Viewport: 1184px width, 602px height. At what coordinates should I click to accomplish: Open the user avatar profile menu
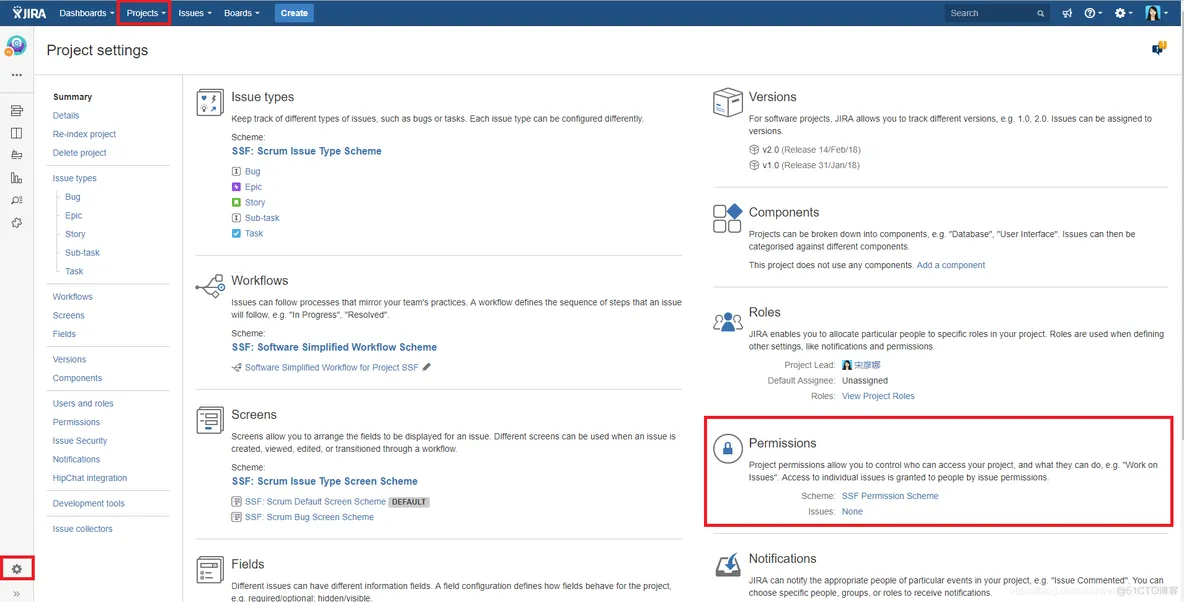[x=1156, y=13]
